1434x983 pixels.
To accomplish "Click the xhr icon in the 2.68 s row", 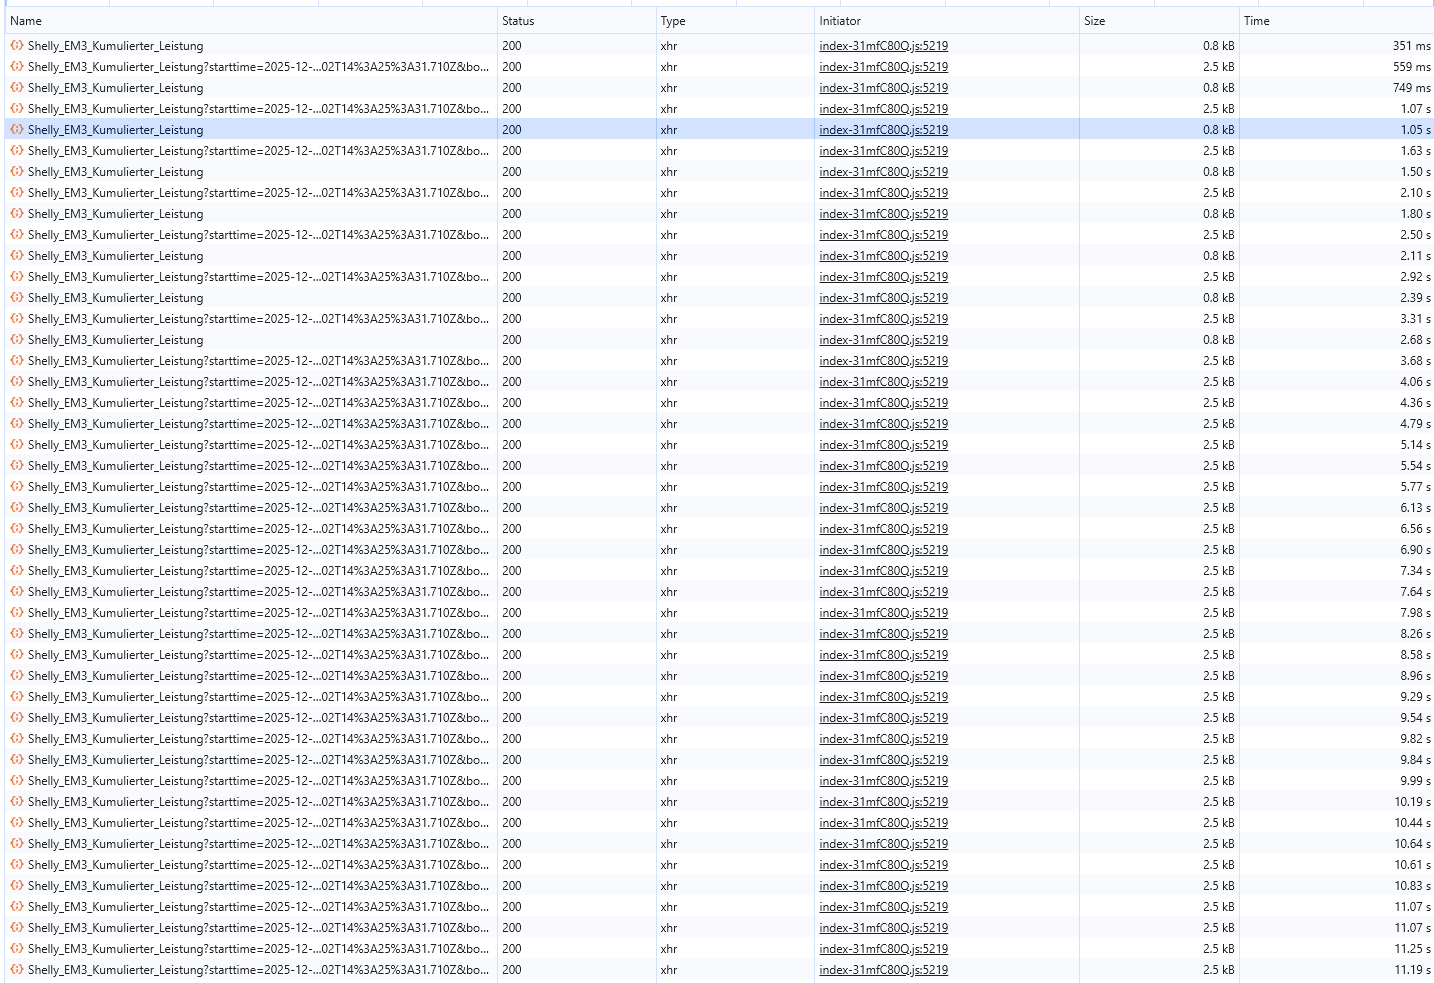I will (17, 340).
